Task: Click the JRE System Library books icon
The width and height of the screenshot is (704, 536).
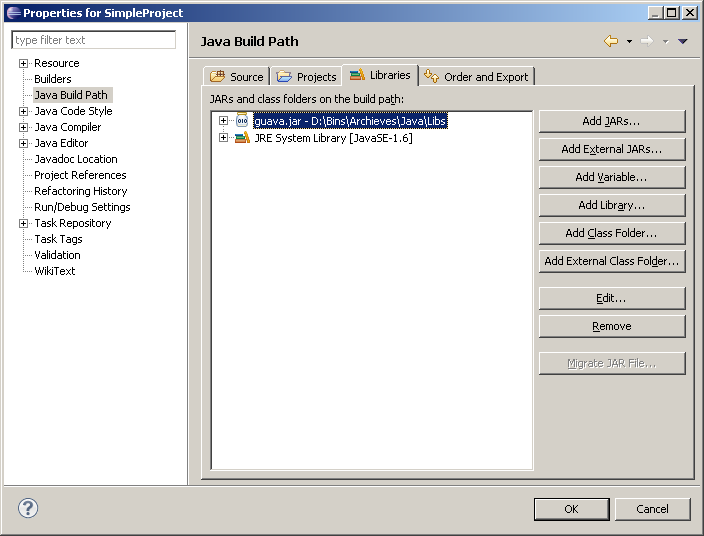Action: coord(242,137)
